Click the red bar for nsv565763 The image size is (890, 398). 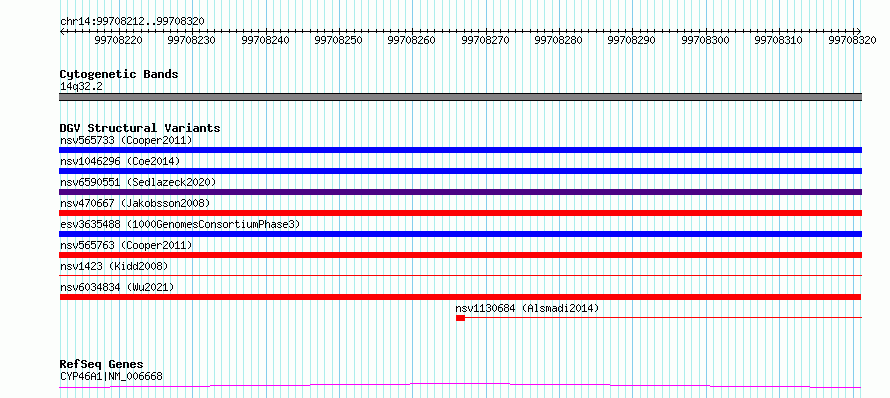coord(460,255)
